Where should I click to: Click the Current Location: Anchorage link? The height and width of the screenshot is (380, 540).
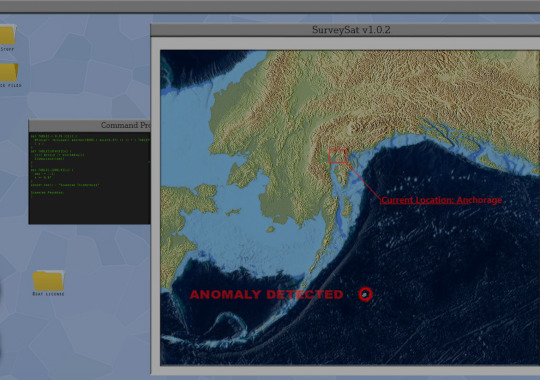[442, 200]
